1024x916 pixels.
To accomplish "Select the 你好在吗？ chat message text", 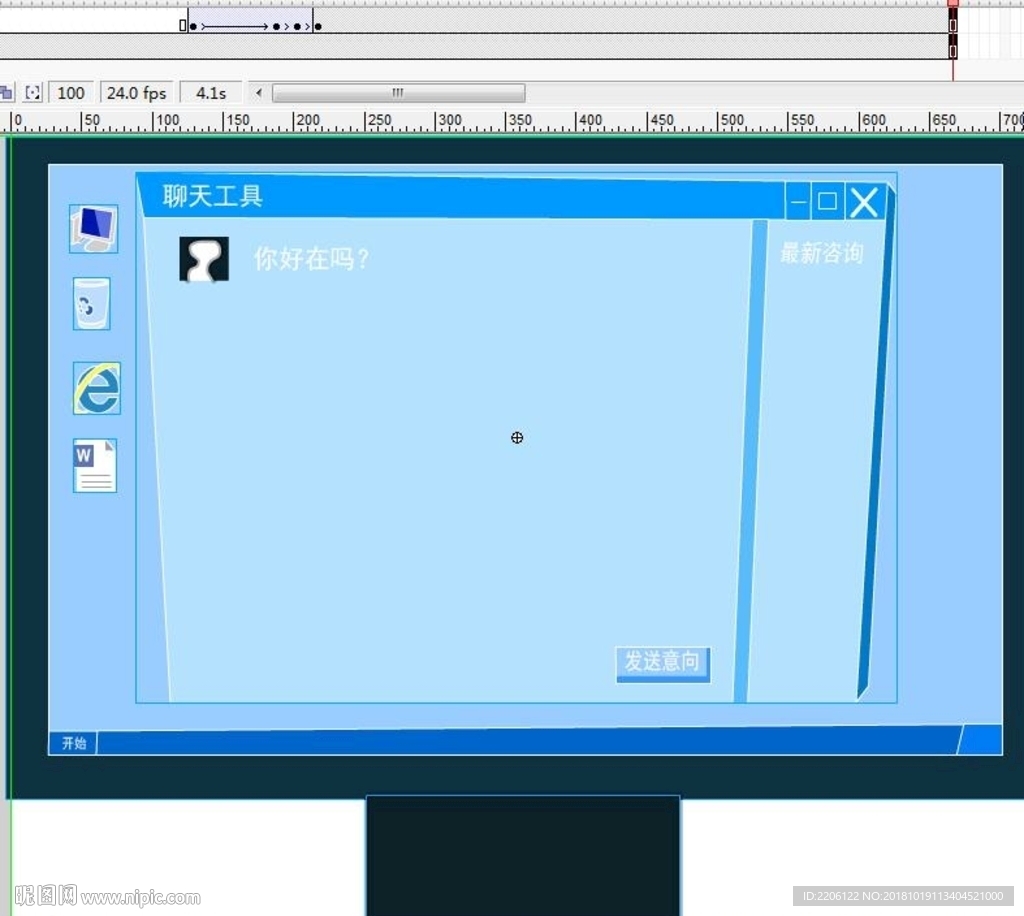I will click(x=312, y=259).
